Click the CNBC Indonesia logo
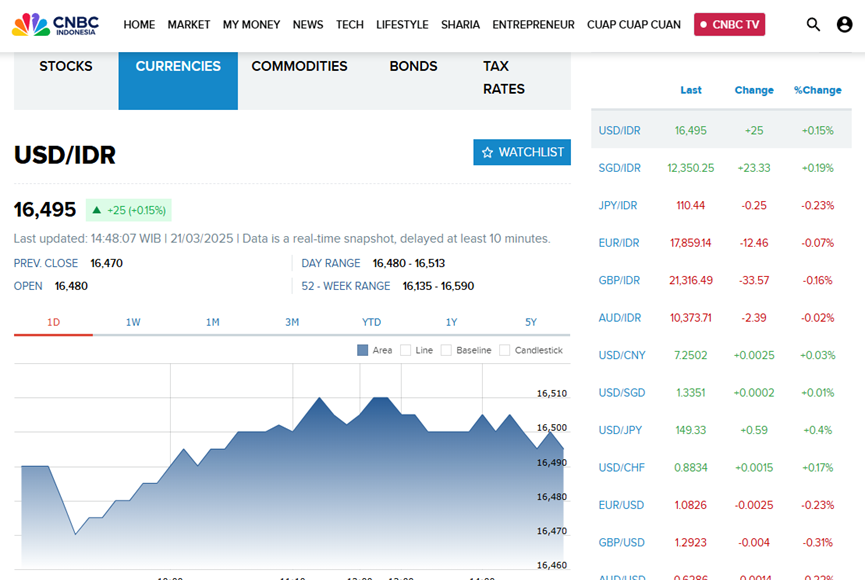865x580 pixels. coord(55,24)
